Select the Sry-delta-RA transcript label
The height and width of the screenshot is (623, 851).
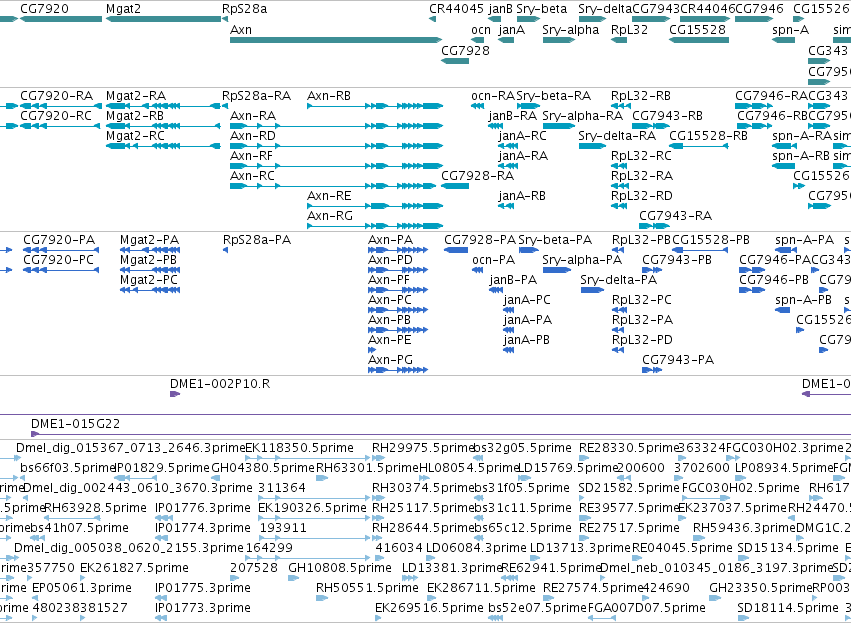click(617, 136)
